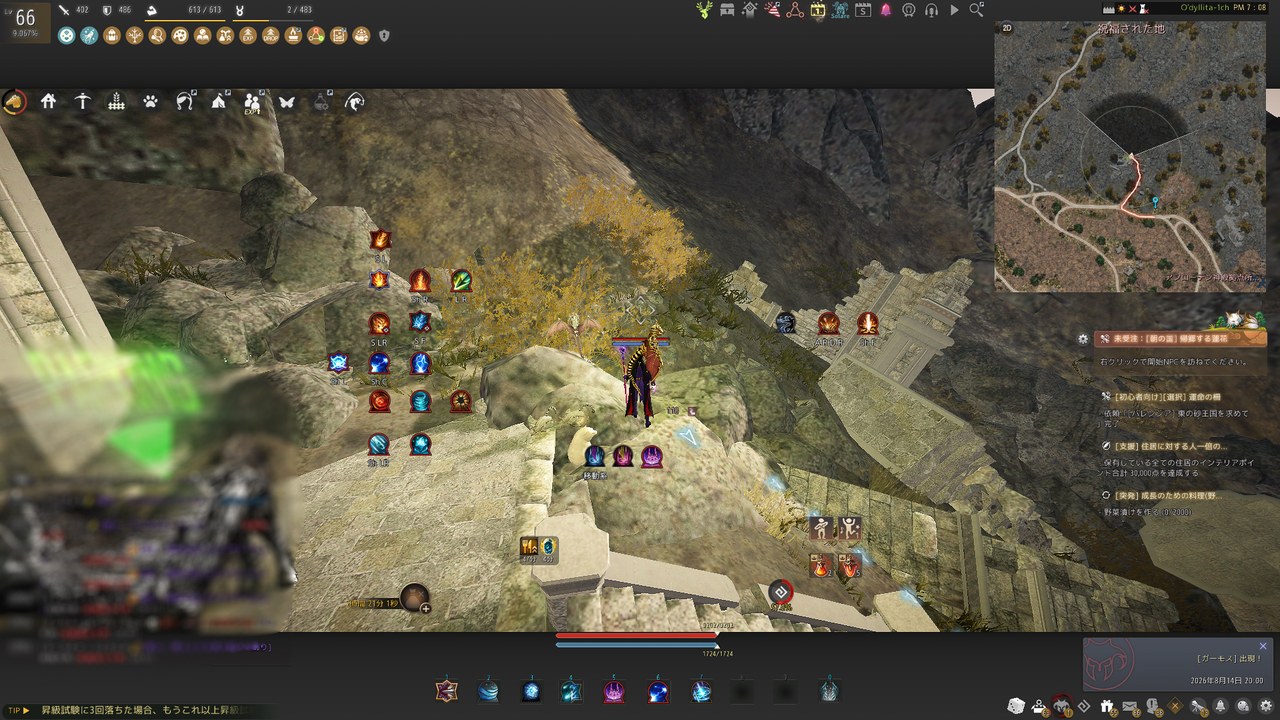The width and height of the screenshot is (1280, 720).
Task: Click the first skill slot in hotbar
Action: (447, 690)
